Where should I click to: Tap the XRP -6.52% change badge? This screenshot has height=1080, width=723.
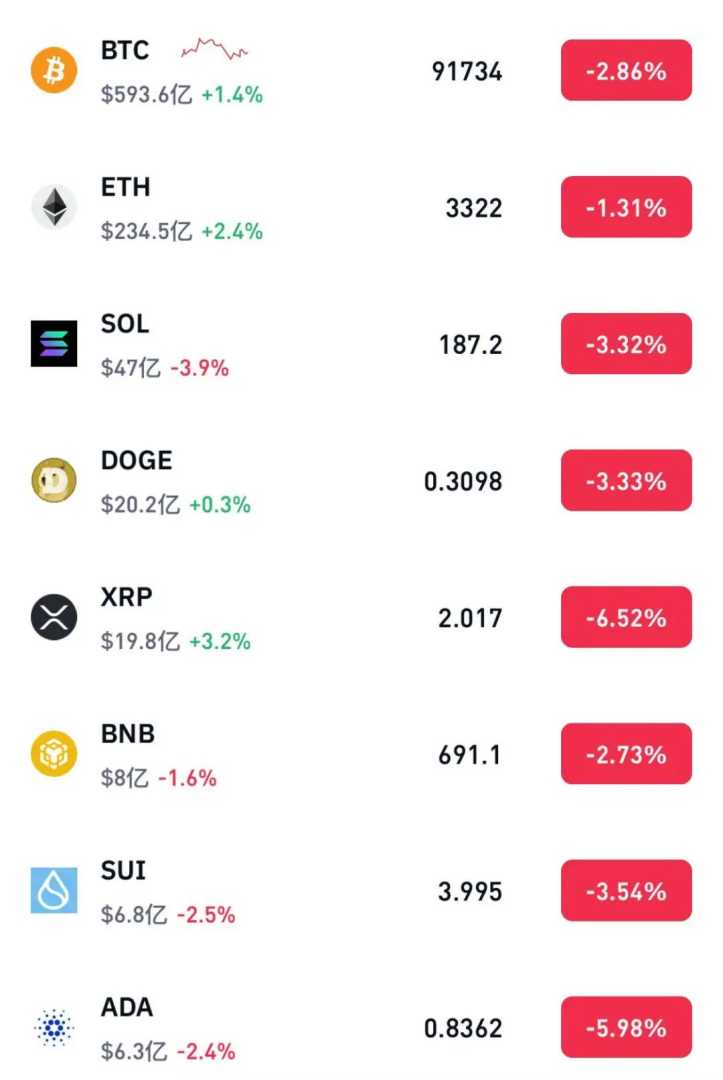coord(626,618)
